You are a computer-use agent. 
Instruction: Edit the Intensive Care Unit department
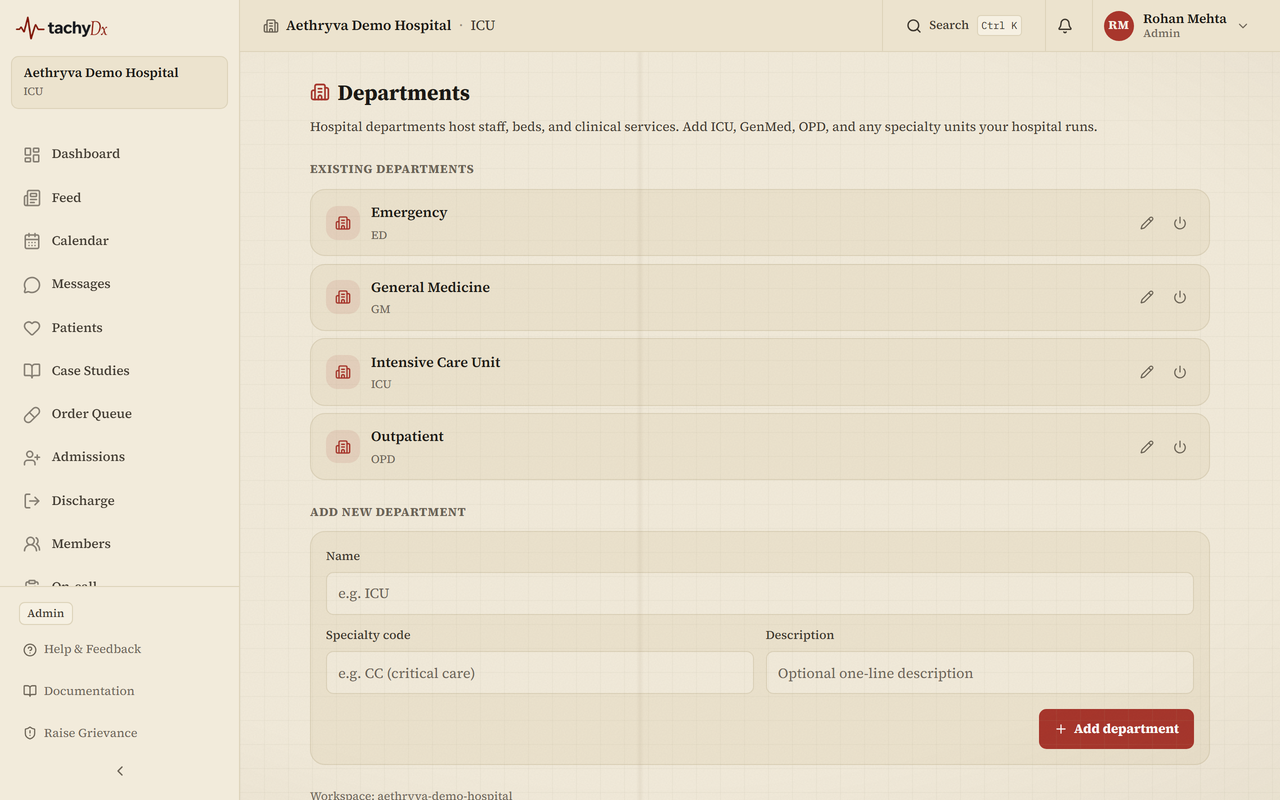pyautogui.click(x=1147, y=372)
